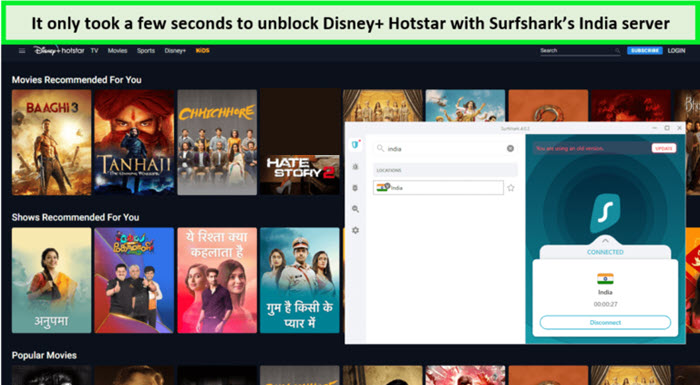The height and width of the screenshot is (385, 700).
Task: Open the TV section
Action: [94, 50]
